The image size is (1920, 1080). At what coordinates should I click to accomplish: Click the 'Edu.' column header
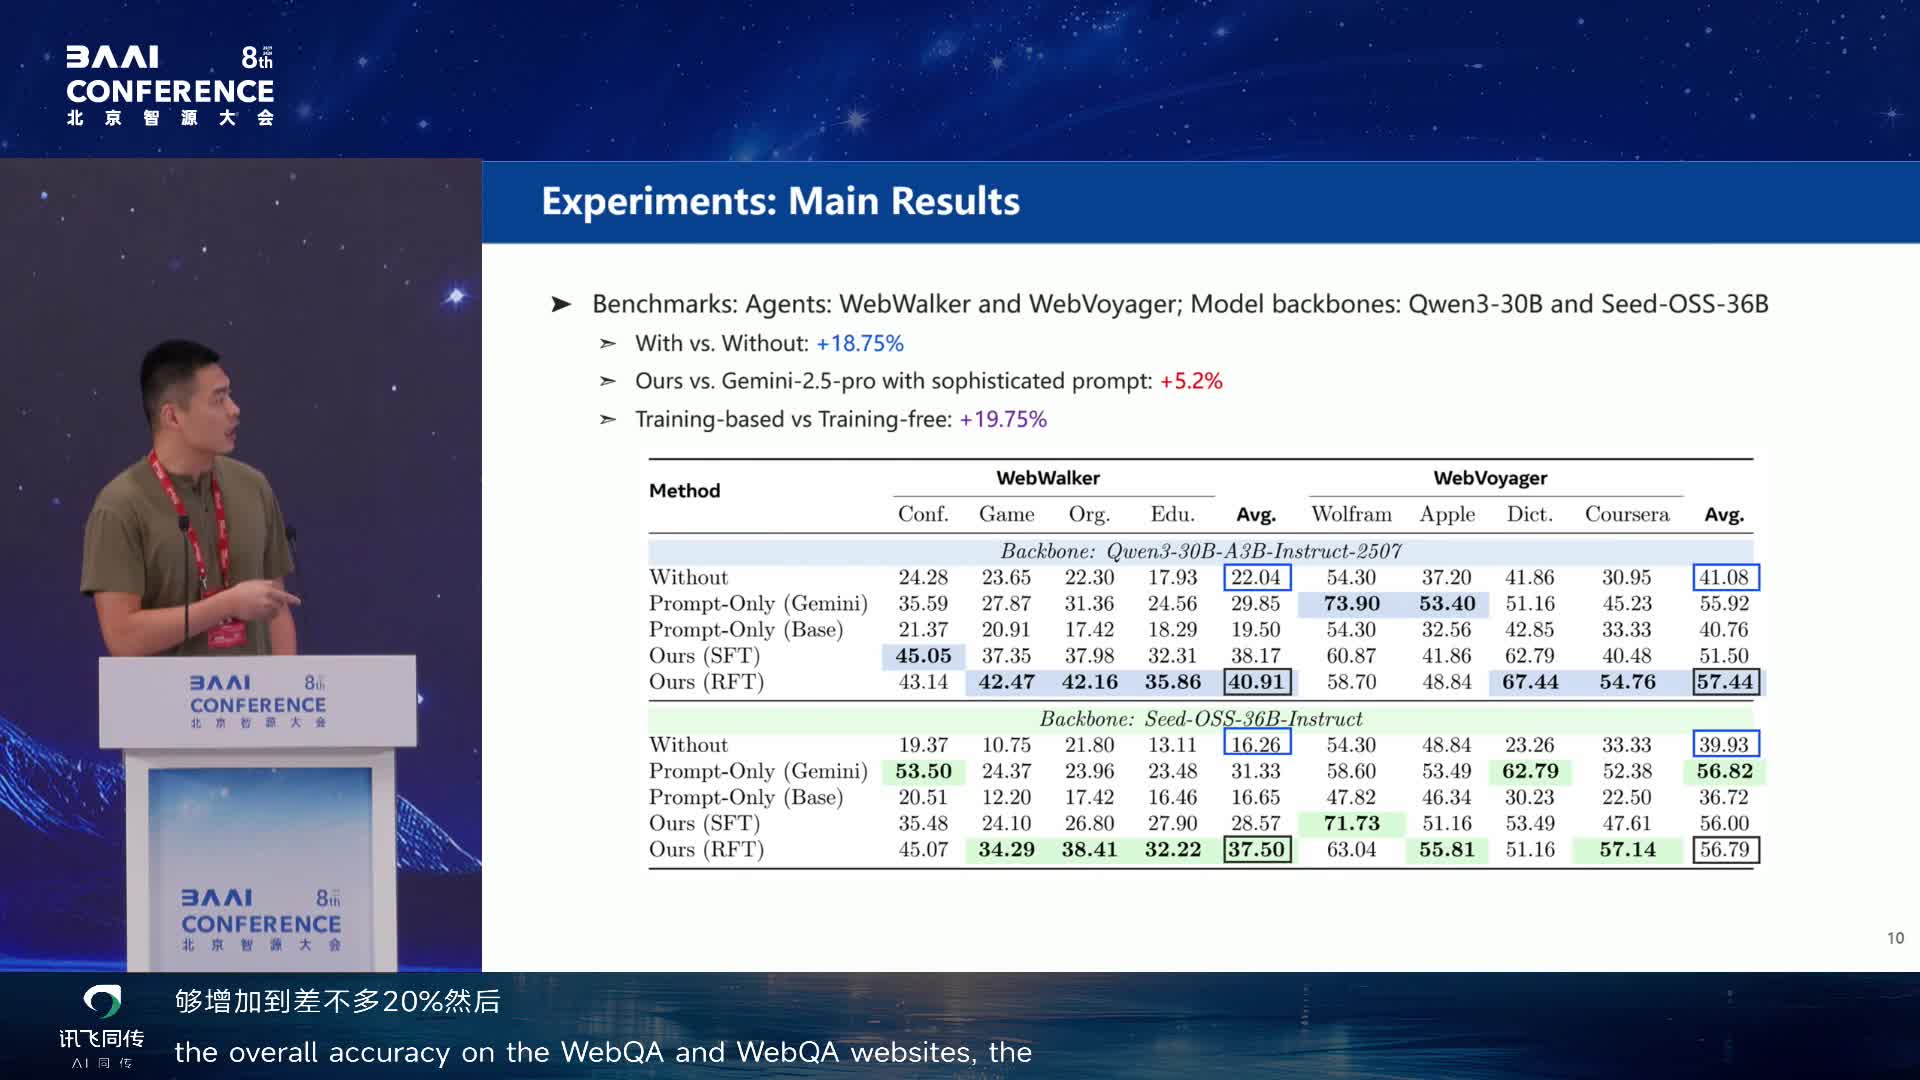point(1172,514)
